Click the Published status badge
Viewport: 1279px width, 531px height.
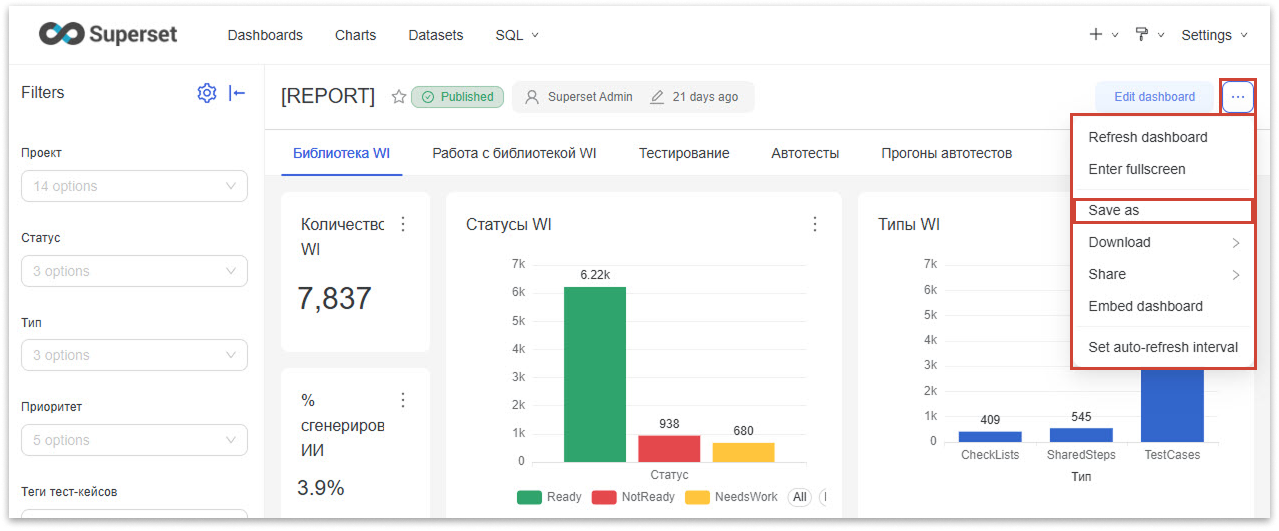click(457, 97)
